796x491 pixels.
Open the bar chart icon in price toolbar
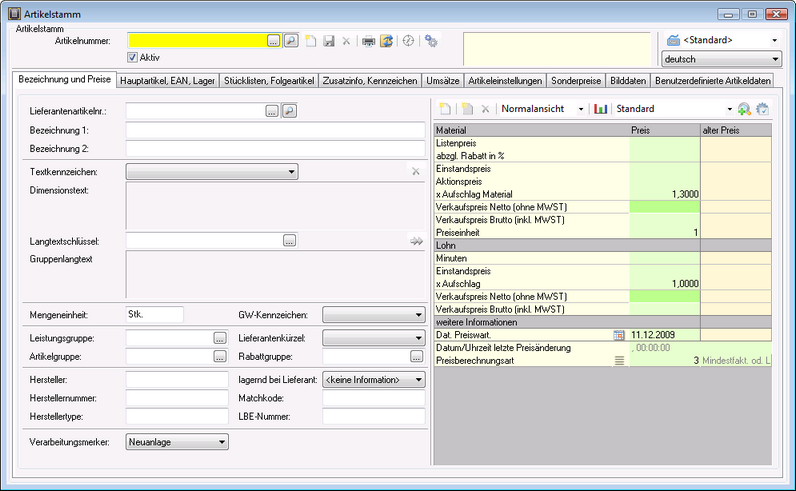[601, 108]
